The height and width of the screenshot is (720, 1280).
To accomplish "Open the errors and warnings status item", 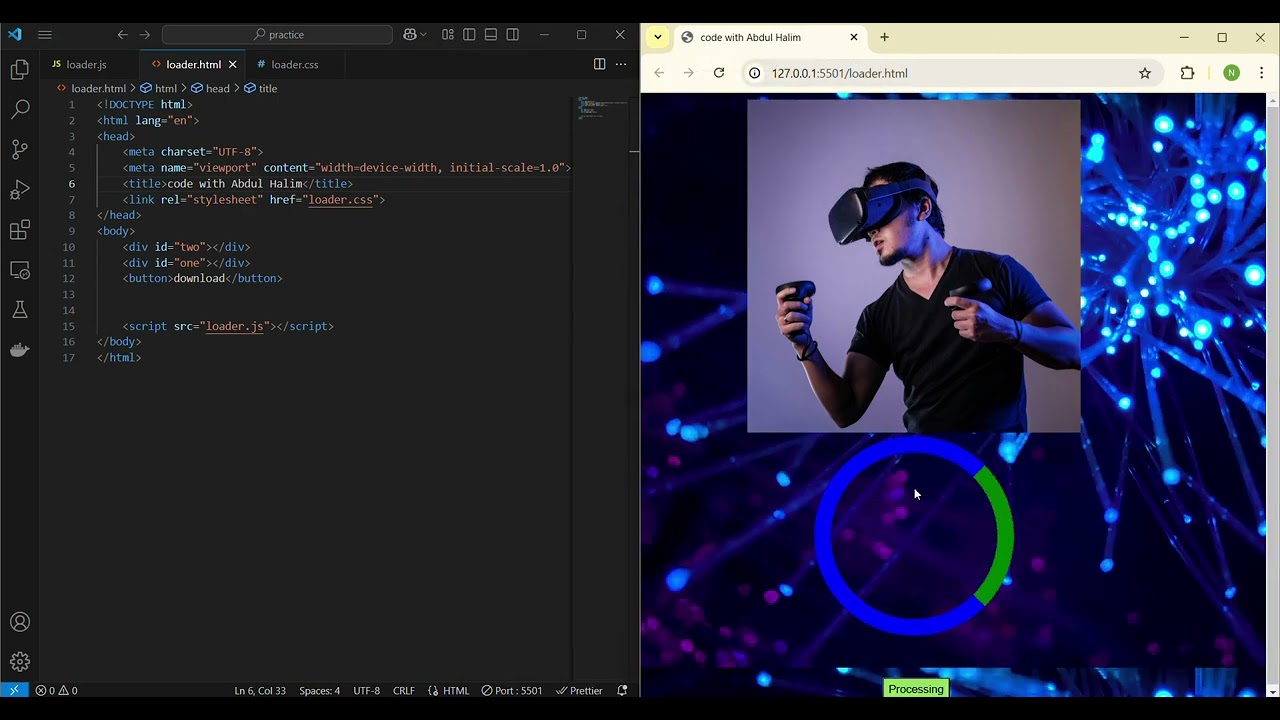I will pos(57,690).
